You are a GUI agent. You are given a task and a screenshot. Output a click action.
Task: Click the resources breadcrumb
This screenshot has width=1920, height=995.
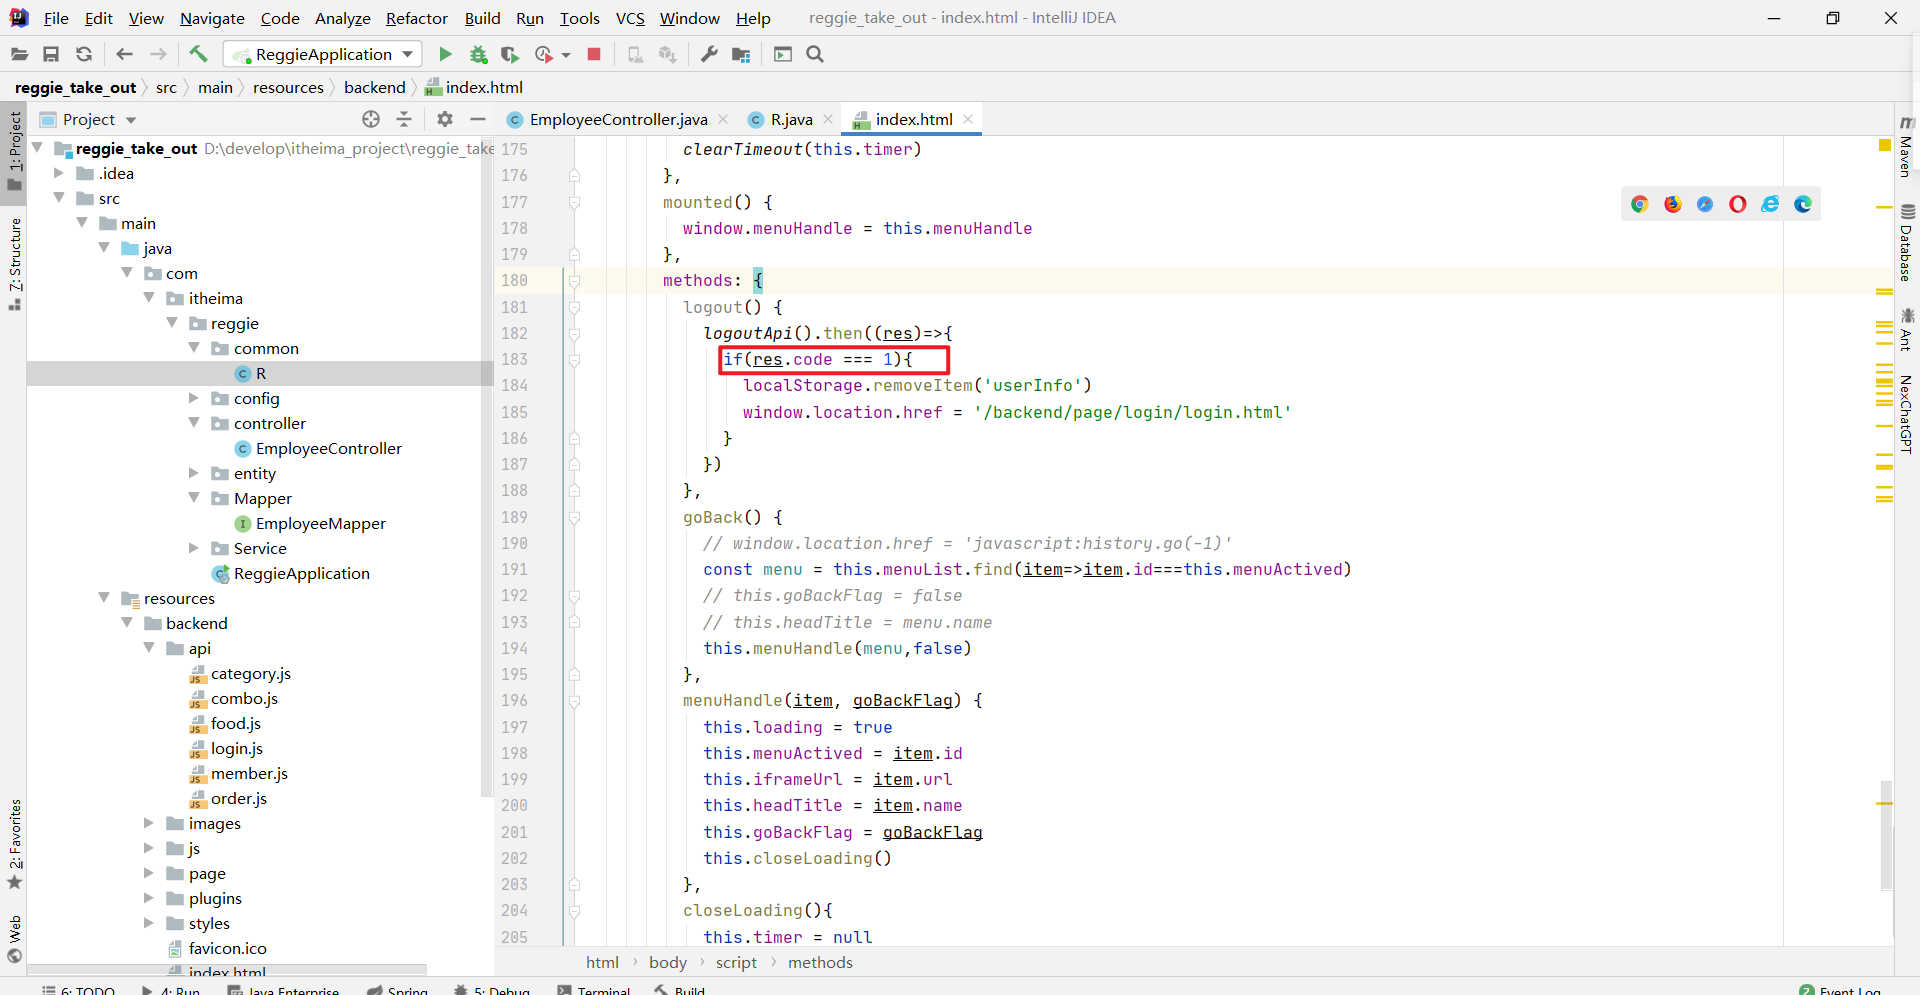pos(288,87)
